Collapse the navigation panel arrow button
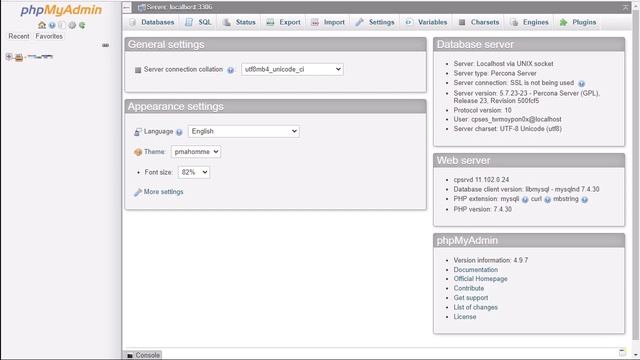The height and width of the screenshot is (360, 640). pyautogui.click(x=127, y=7)
